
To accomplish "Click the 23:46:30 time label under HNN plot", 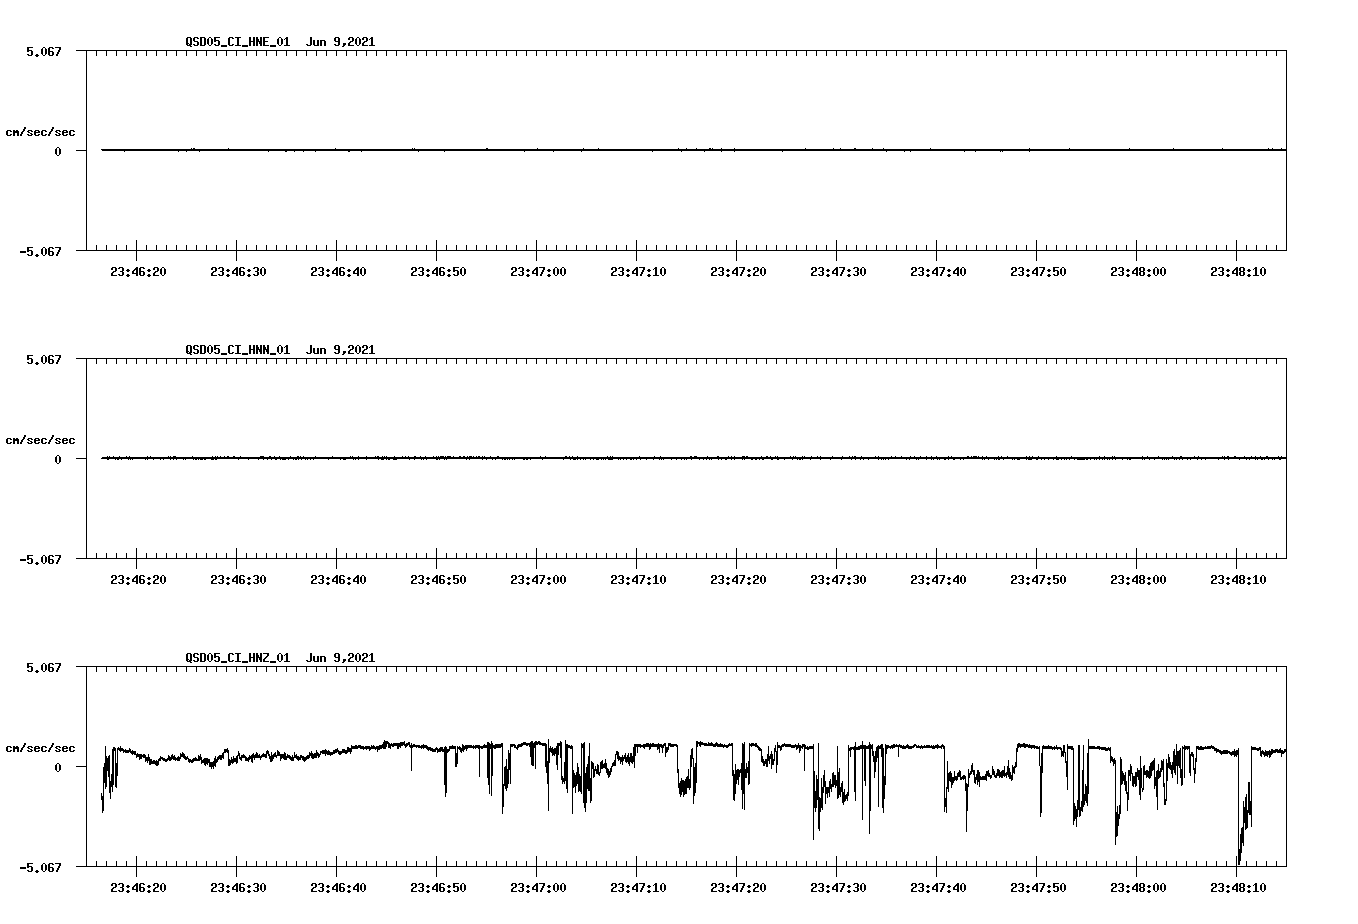I will coord(238,580).
